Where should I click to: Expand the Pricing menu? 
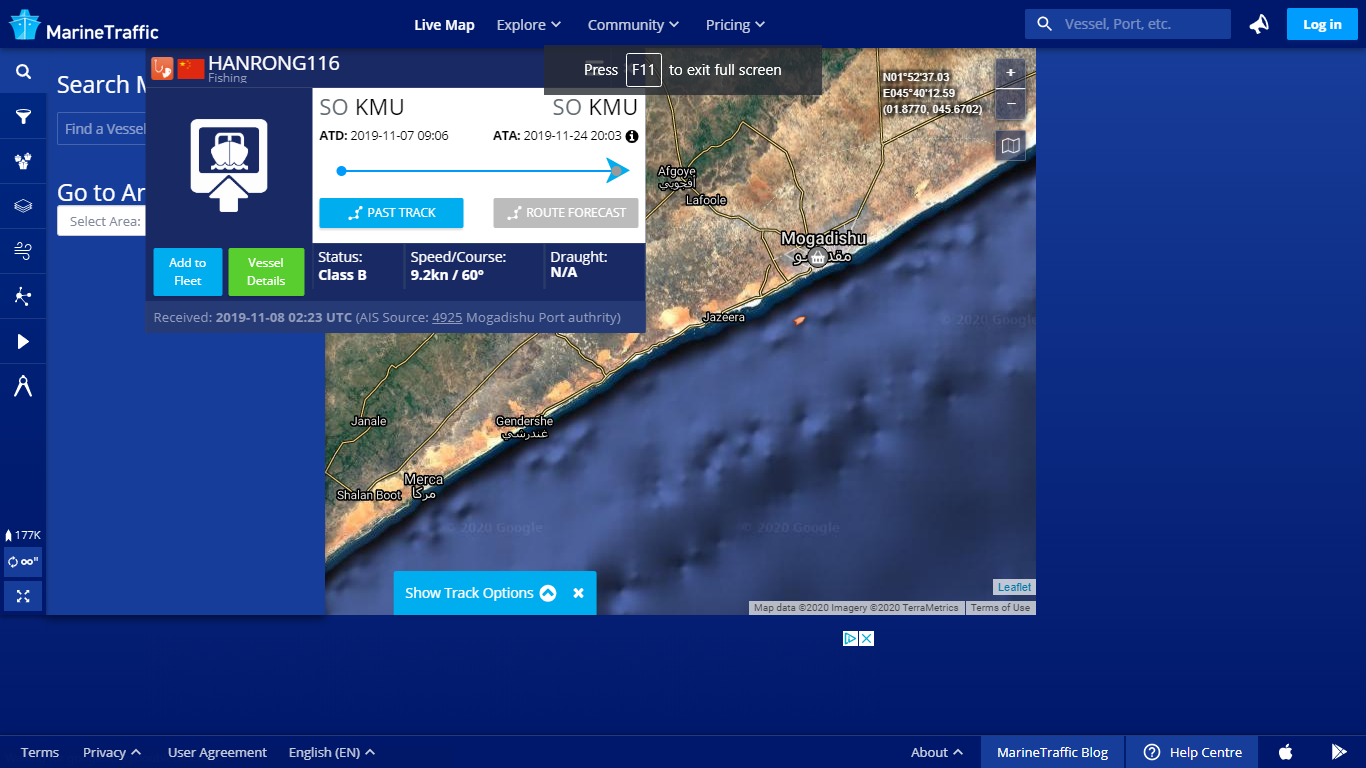pos(735,25)
